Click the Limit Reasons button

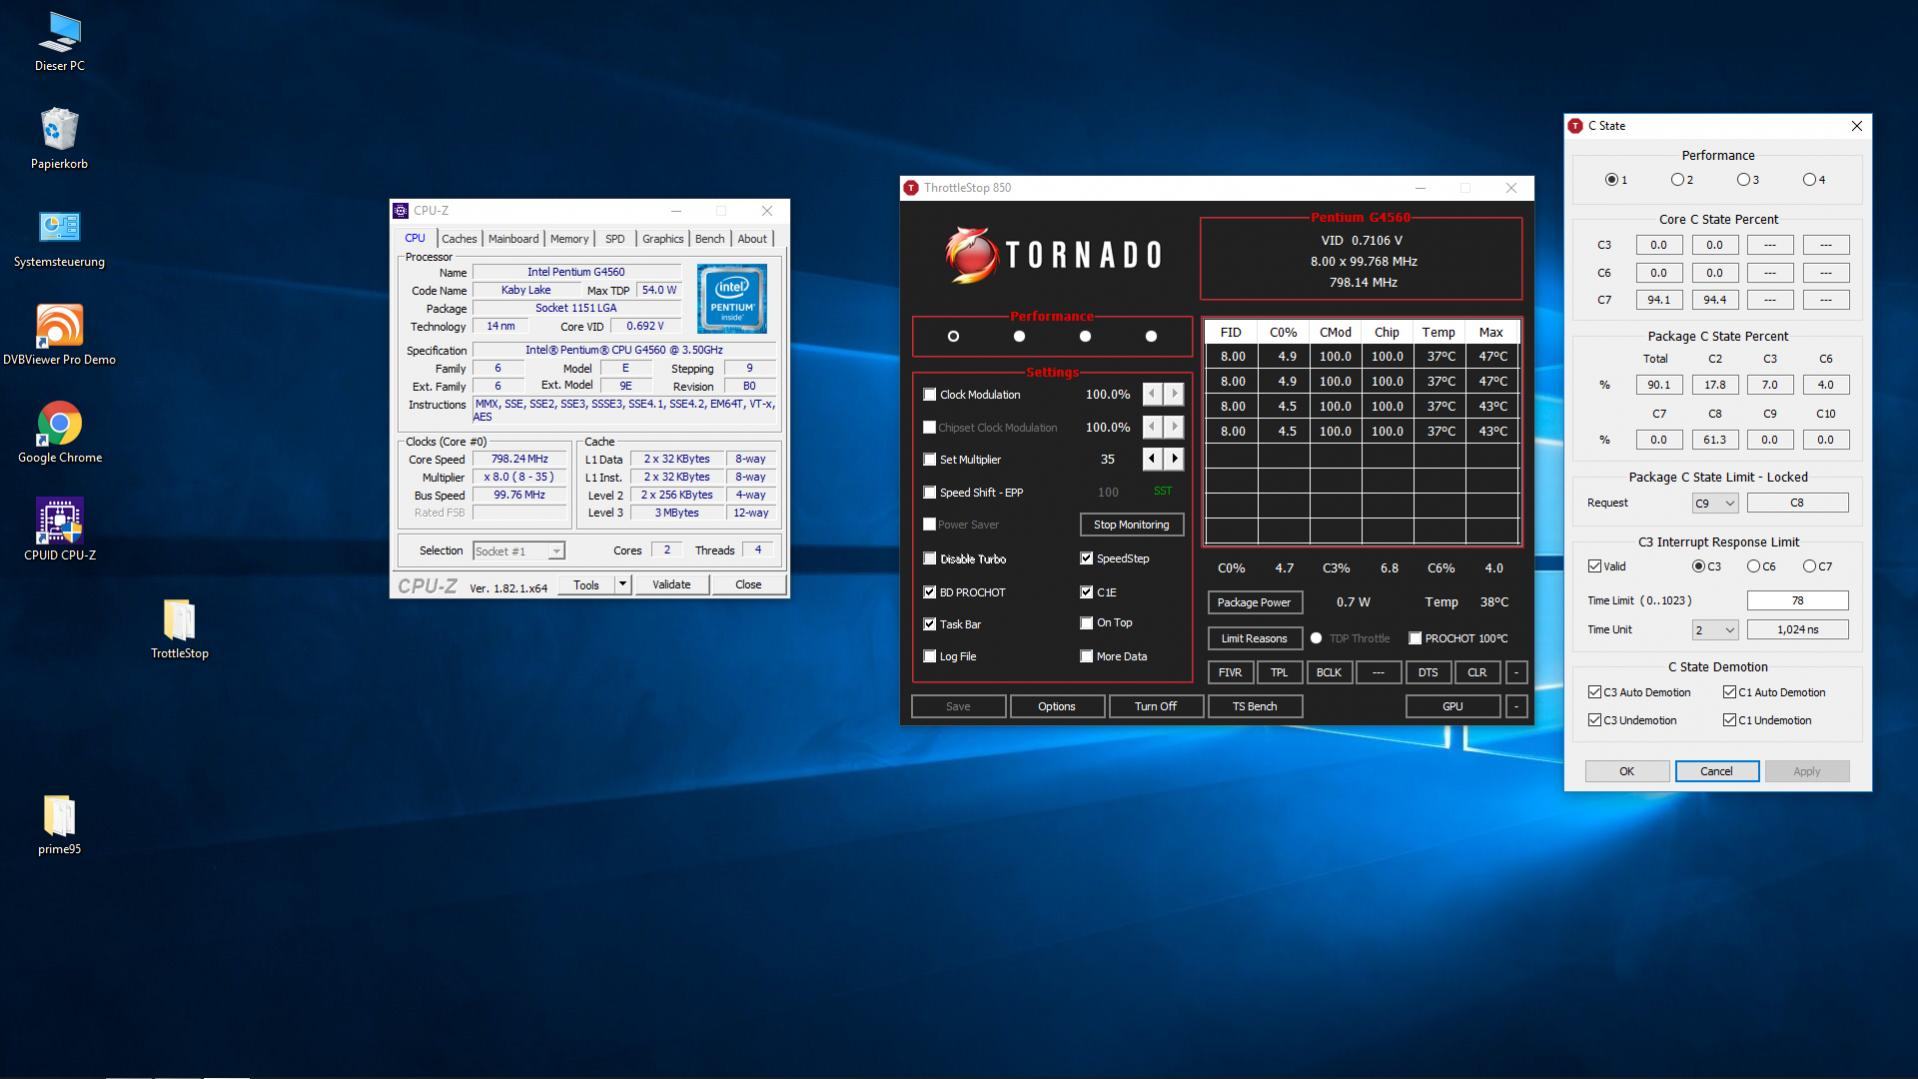coord(1254,638)
